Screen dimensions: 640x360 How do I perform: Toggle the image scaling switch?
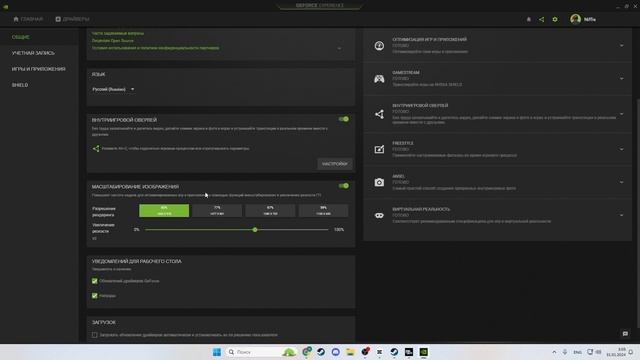pos(344,186)
